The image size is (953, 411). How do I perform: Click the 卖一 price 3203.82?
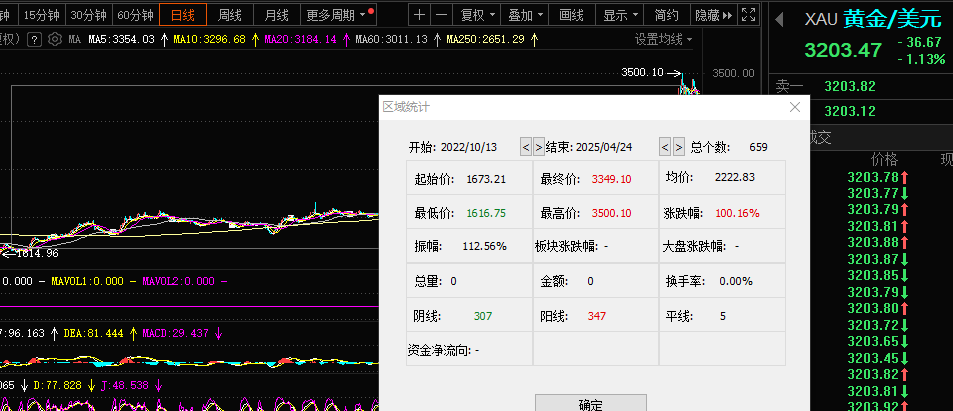(850, 86)
